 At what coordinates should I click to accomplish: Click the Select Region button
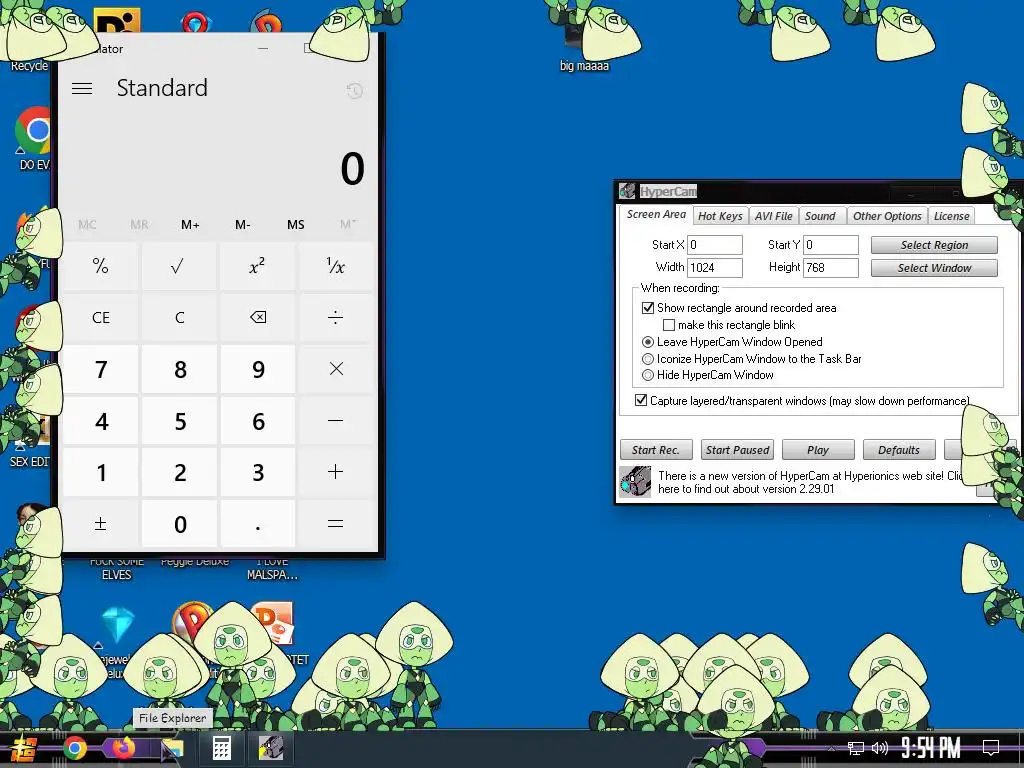[934, 245]
